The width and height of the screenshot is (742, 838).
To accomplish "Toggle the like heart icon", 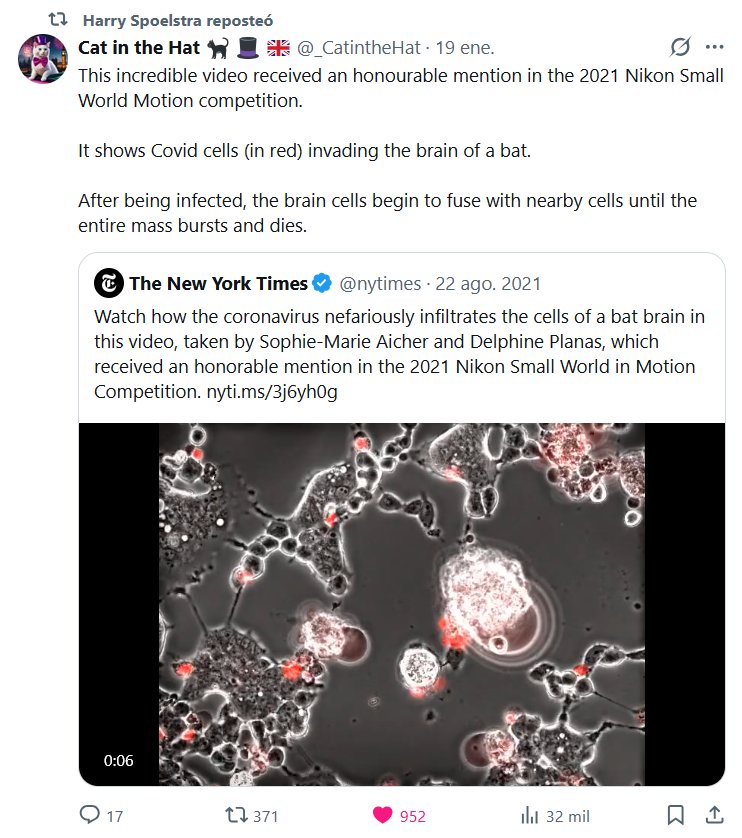I will point(382,815).
